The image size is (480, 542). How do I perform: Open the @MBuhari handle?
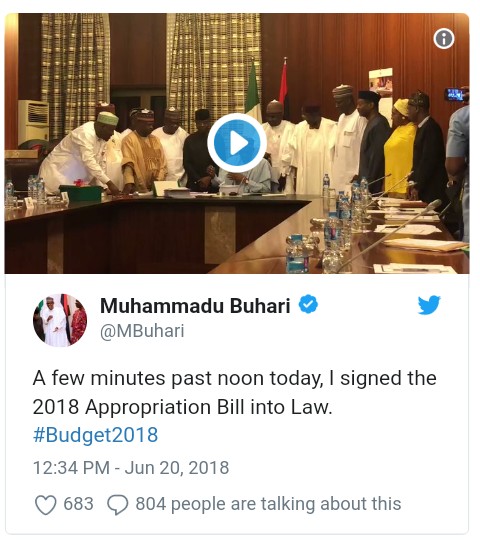(x=142, y=331)
